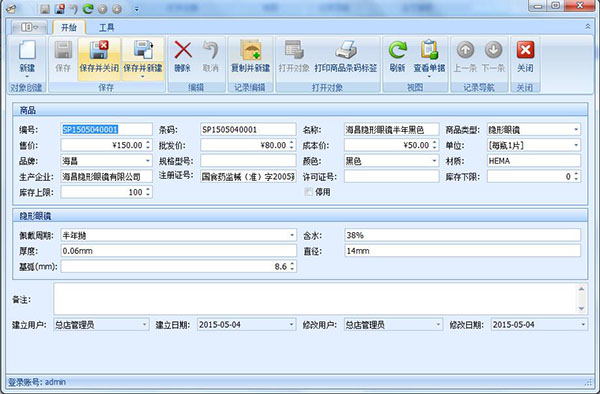Click the application logo icon in title bar

pos(11,8)
